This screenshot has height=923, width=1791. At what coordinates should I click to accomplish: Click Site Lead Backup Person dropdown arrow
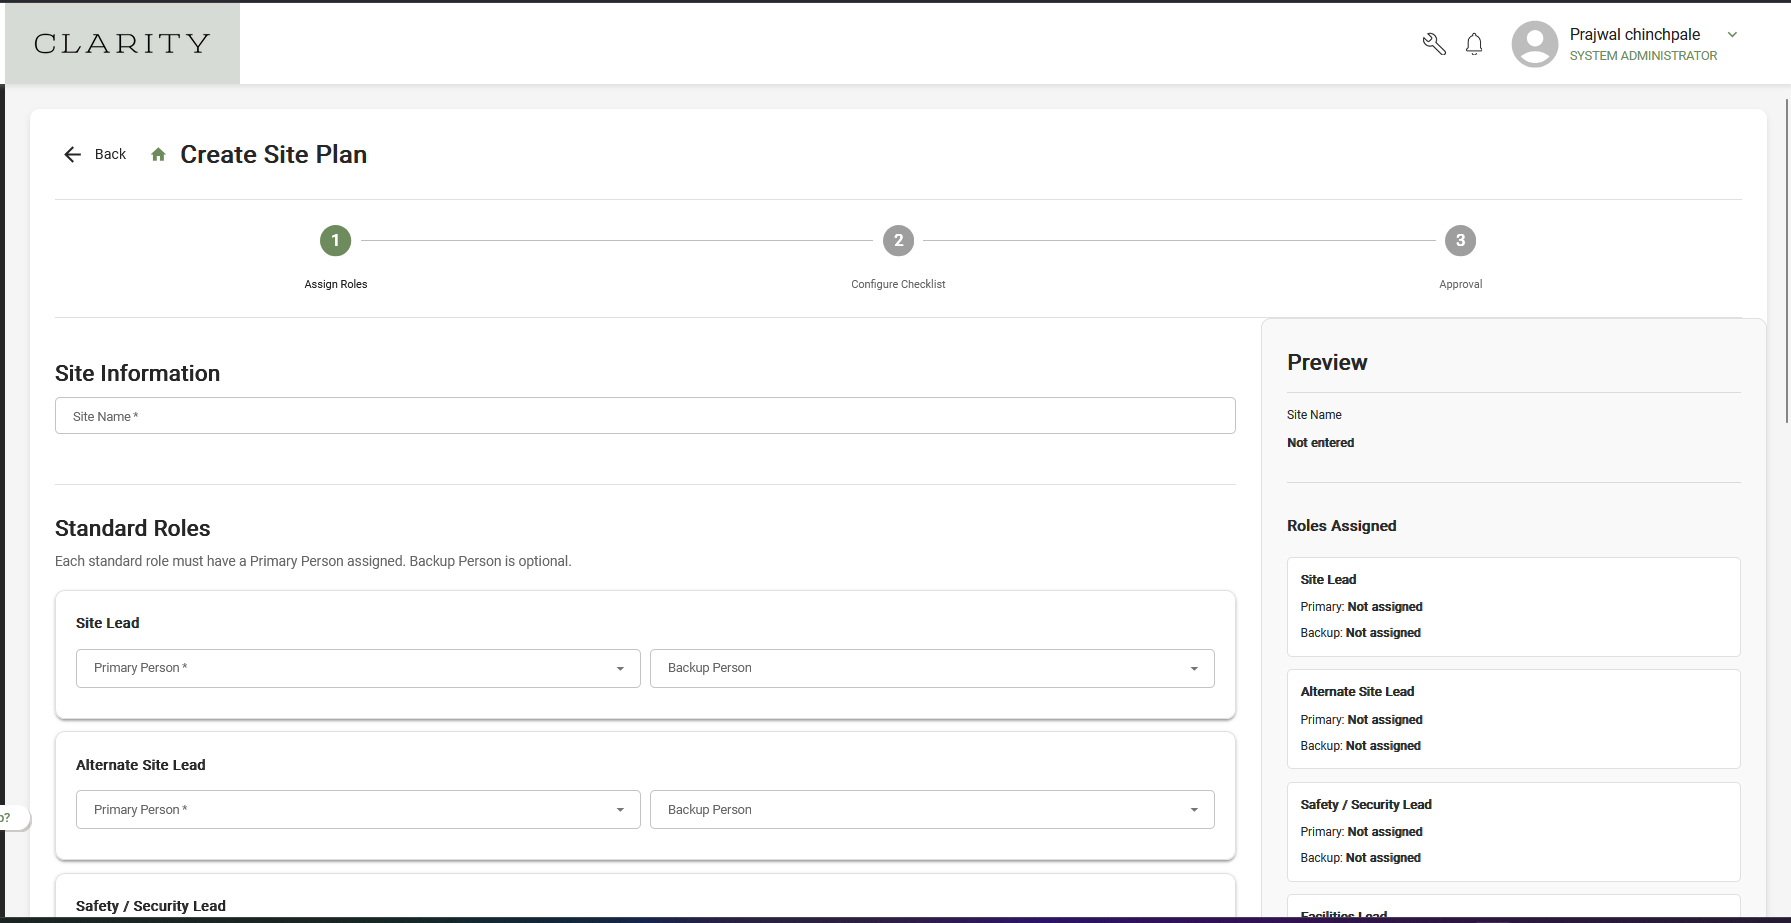click(x=1194, y=669)
